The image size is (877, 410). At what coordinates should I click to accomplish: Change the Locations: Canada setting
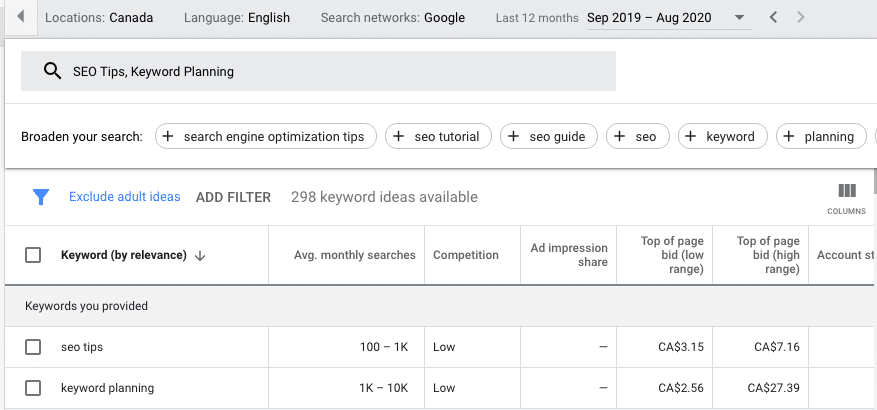click(x=99, y=18)
